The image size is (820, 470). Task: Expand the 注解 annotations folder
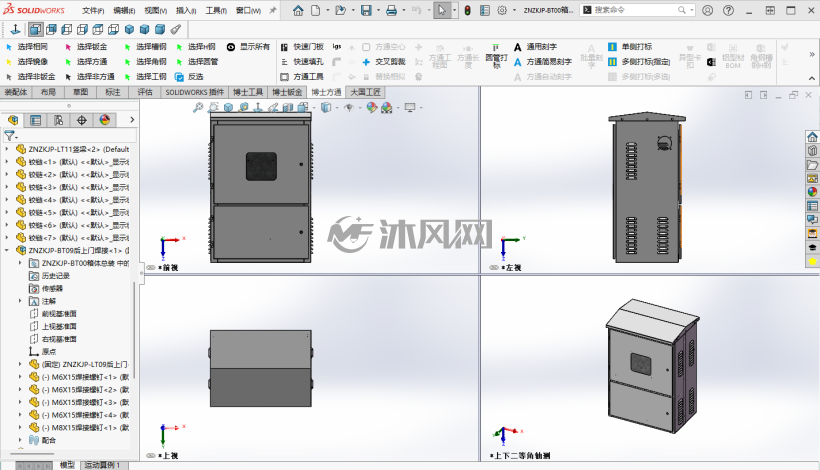[20, 301]
